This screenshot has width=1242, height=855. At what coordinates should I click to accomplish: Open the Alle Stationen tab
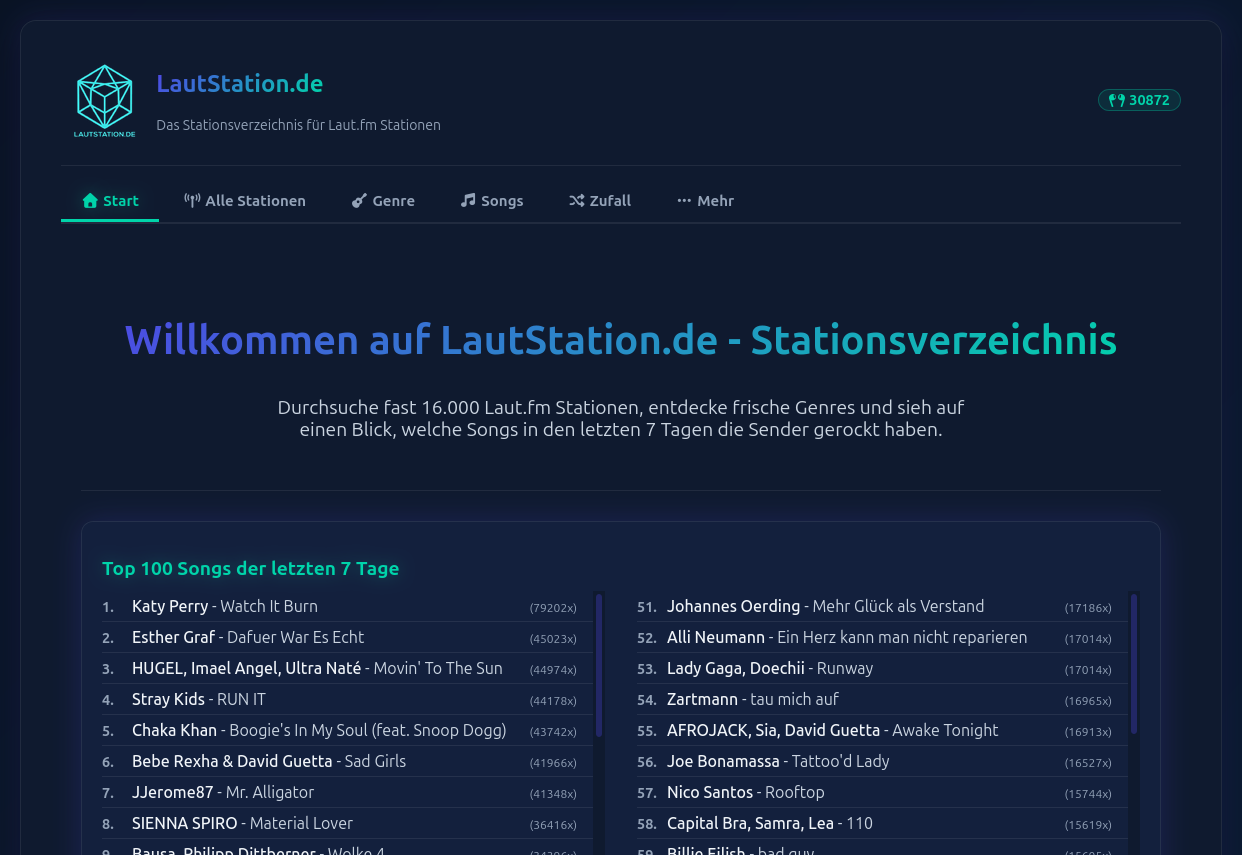pyautogui.click(x=245, y=201)
